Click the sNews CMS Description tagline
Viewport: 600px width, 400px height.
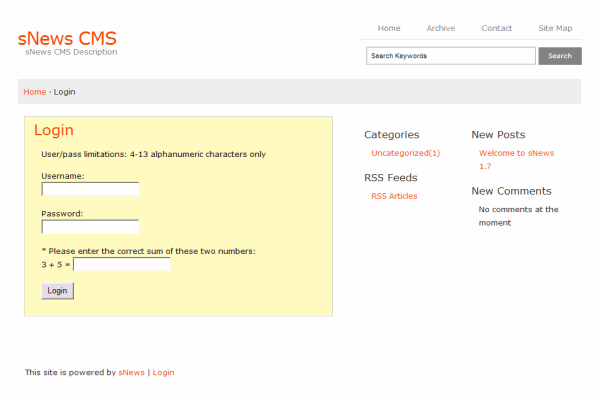[x=71, y=52]
